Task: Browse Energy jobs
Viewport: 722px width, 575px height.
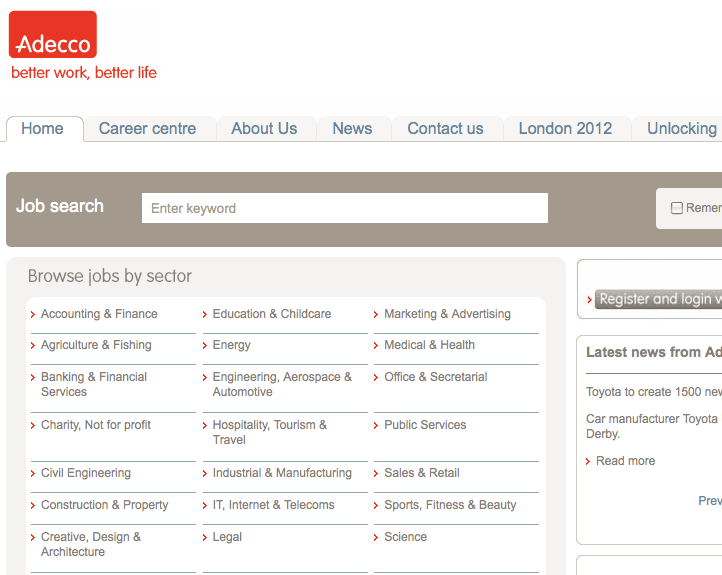Action: 232,345
